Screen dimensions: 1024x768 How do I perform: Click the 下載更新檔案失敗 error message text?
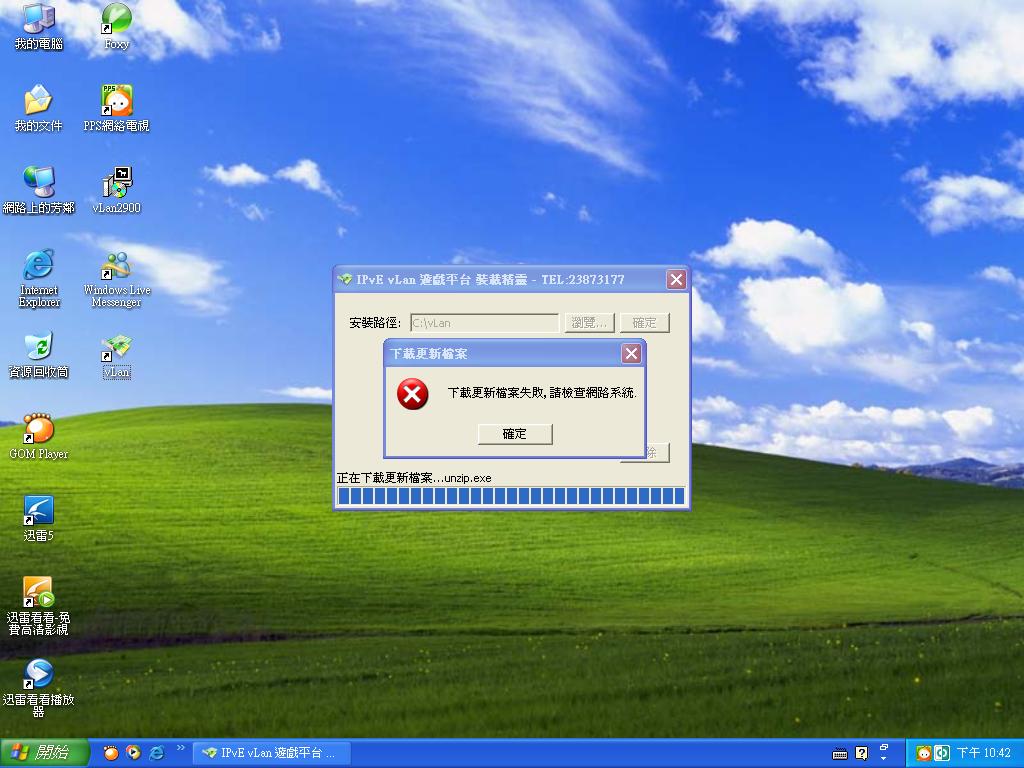(x=542, y=392)
